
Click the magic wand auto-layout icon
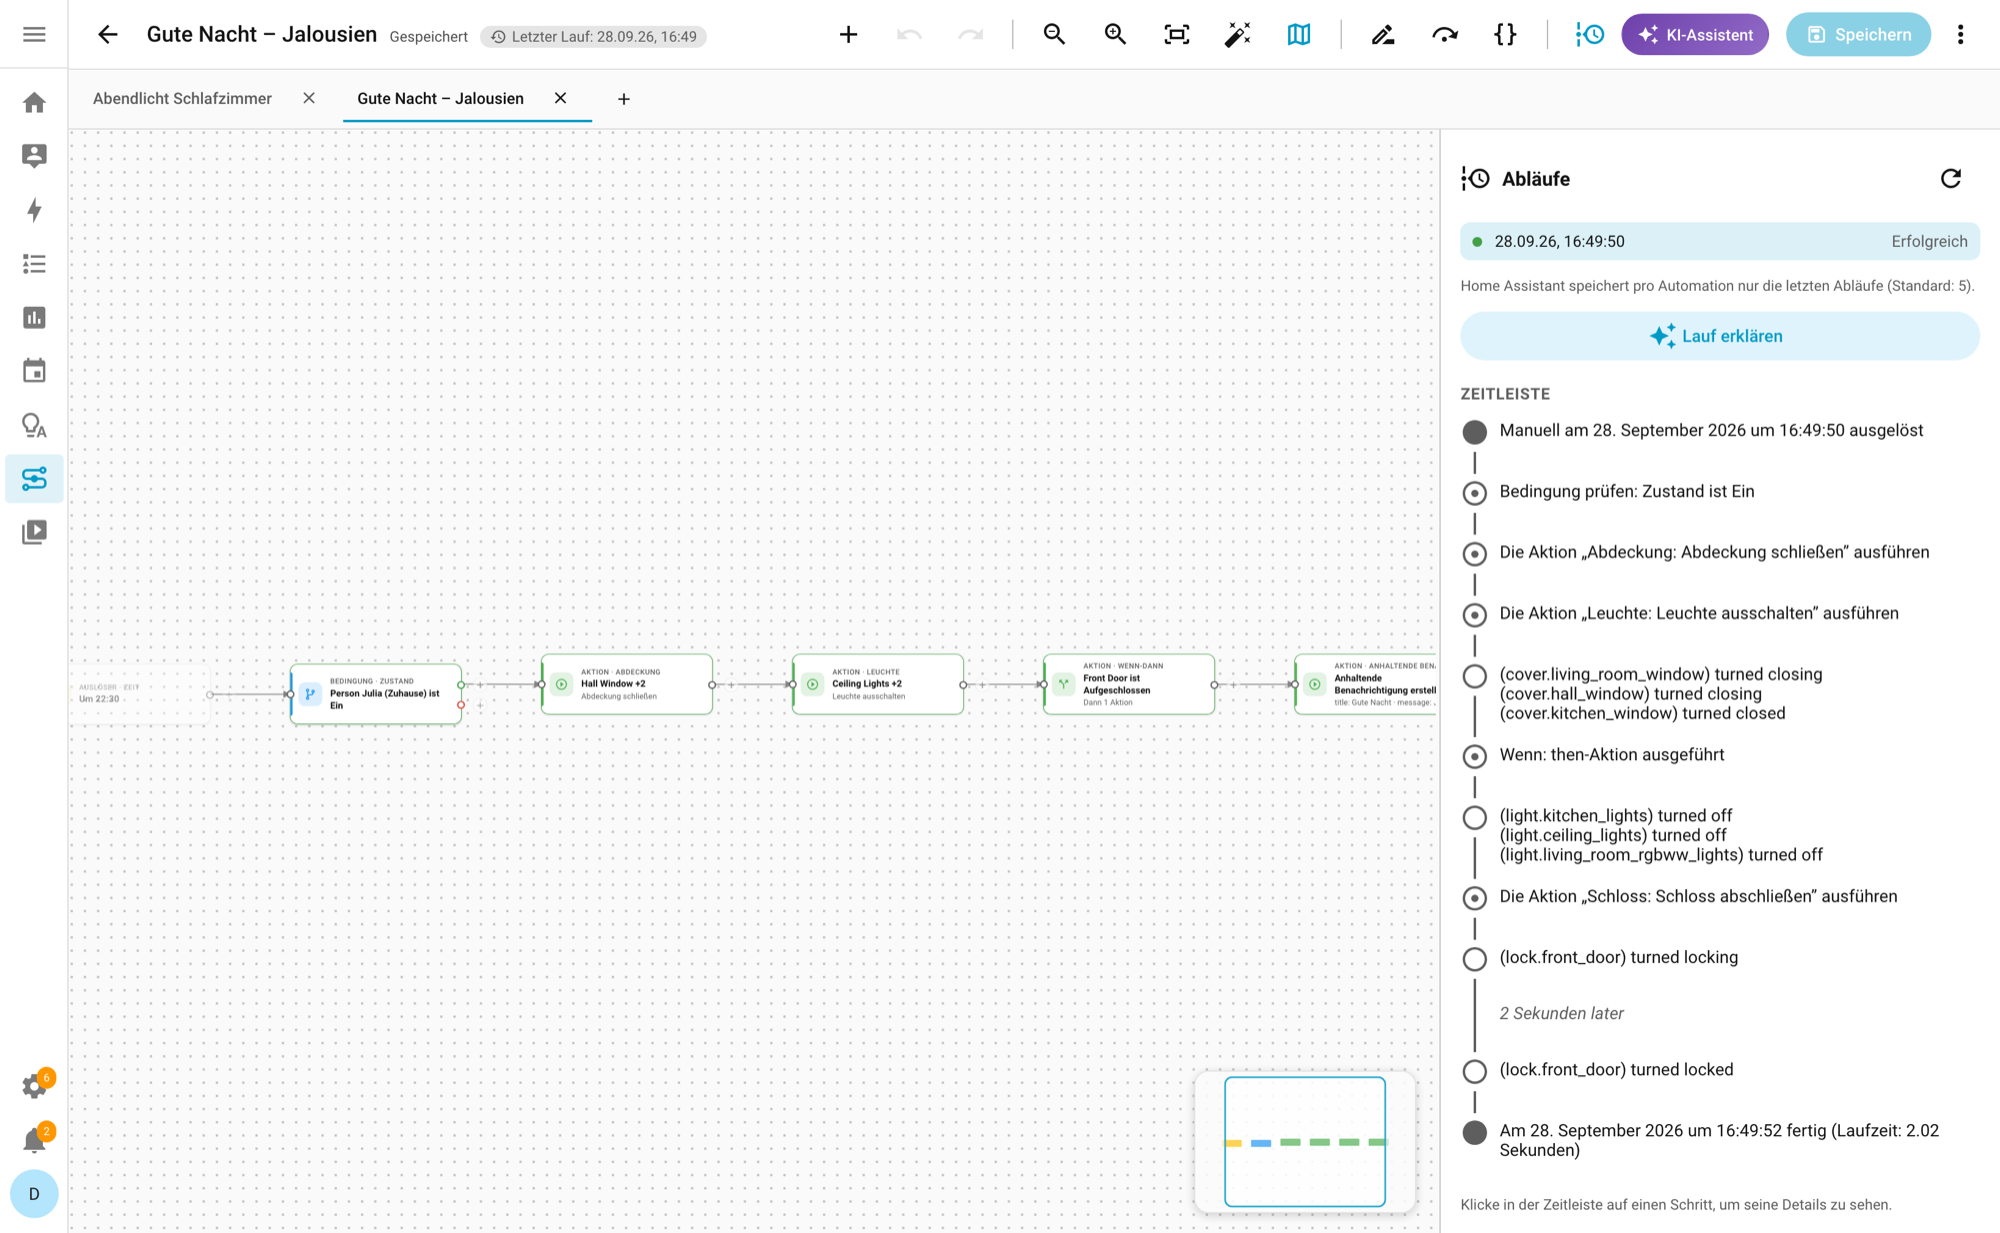1238,34
